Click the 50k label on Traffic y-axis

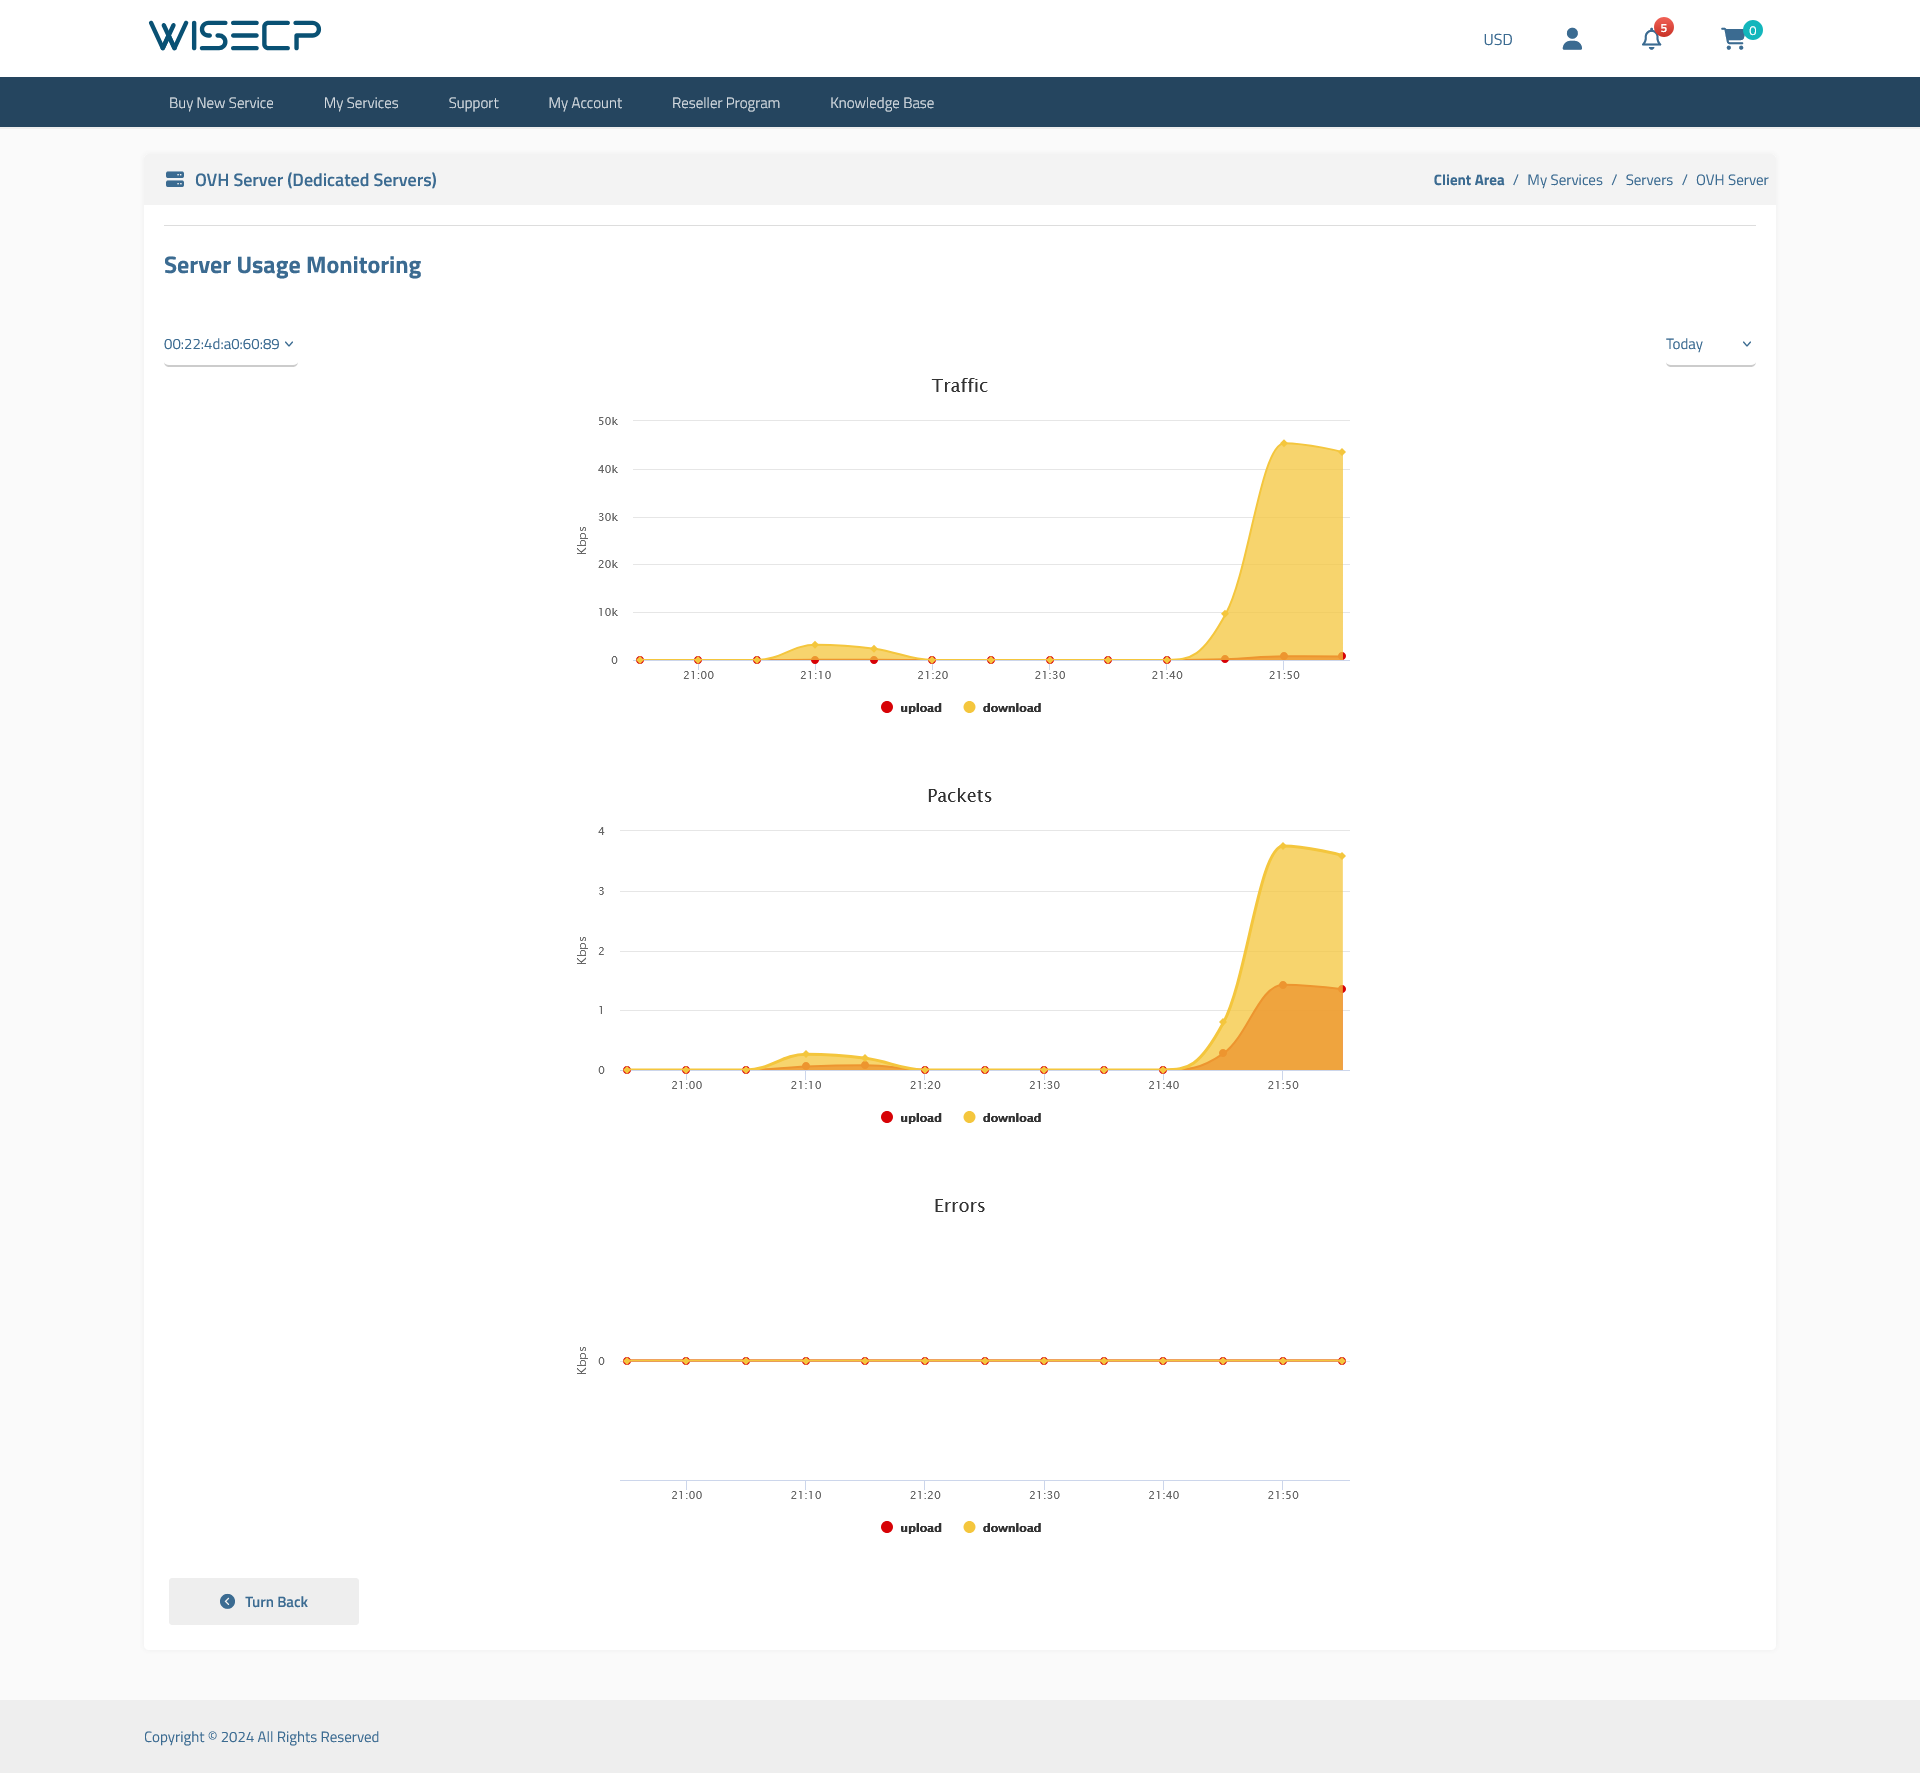(608, 421)
